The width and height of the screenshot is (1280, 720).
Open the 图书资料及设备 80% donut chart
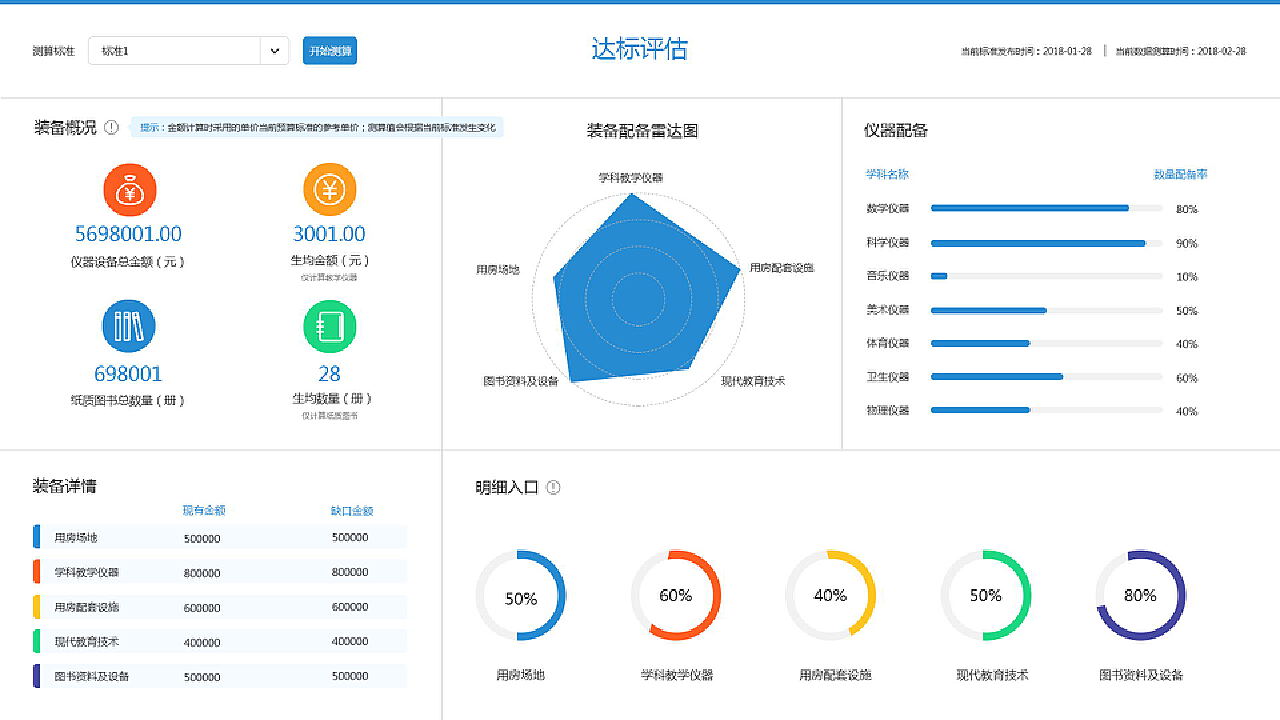[x=1141, y=596]
